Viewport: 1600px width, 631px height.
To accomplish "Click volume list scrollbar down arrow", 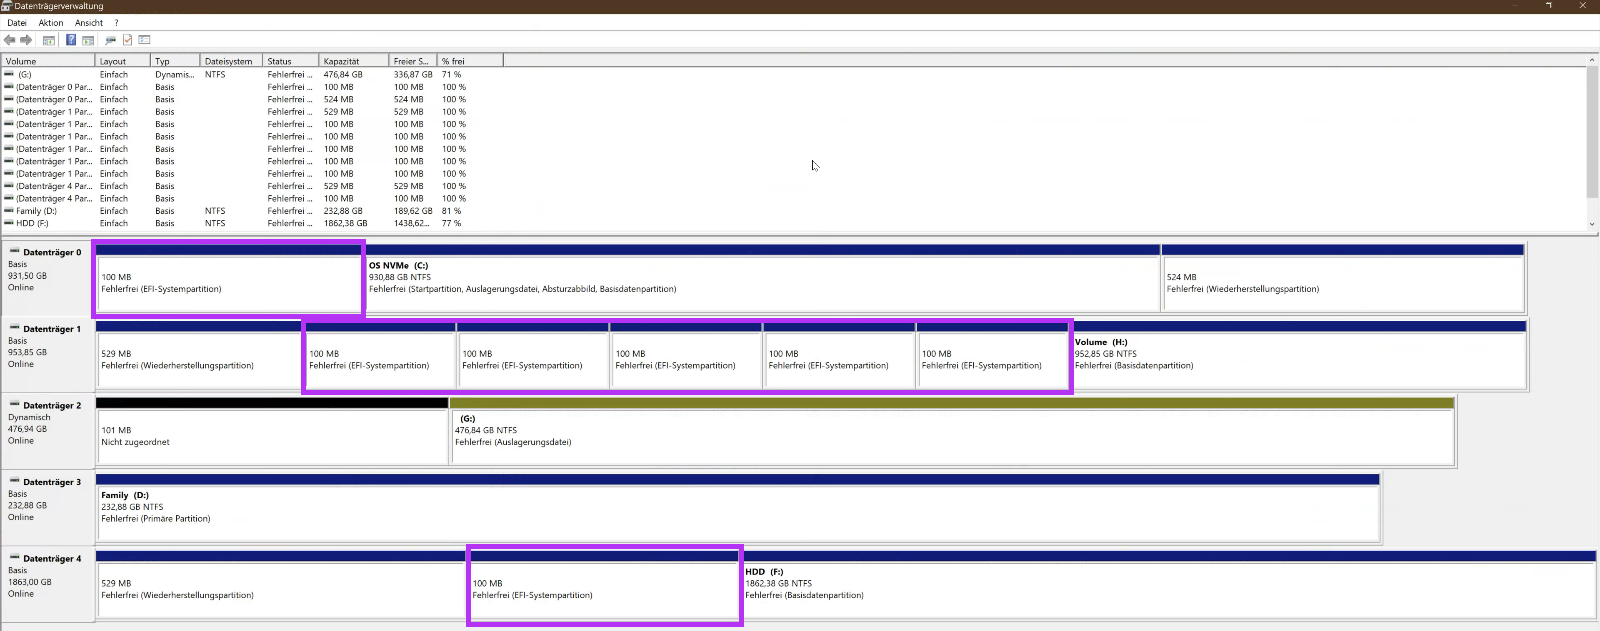I will (1592, 224).
